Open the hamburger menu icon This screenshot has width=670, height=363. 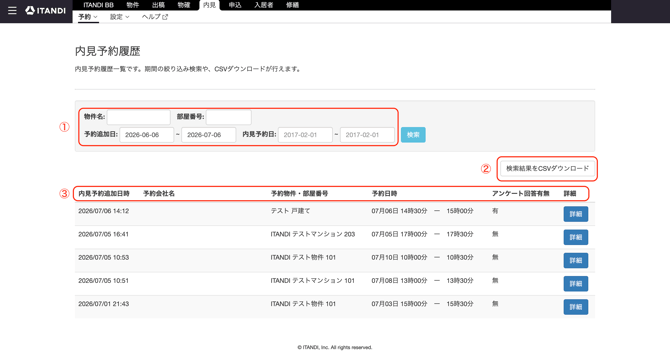click(12, 10)
